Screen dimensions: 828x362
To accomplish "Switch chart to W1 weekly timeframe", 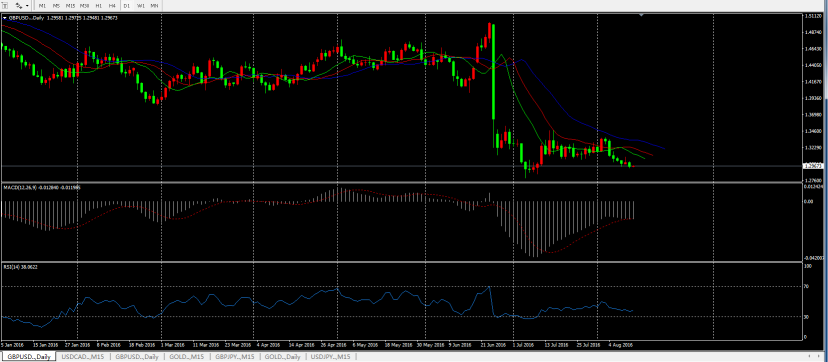I will [140, 5].
